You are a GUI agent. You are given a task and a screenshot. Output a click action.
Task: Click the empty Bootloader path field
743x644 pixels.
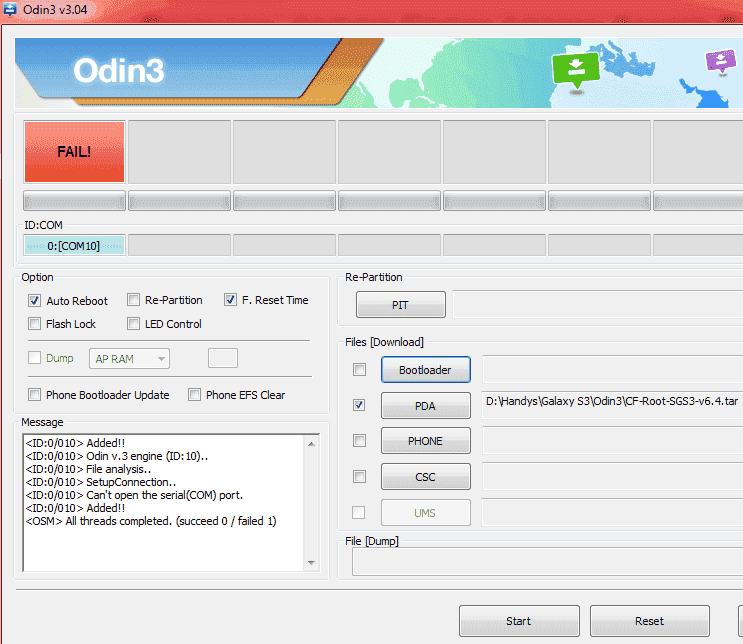[612, 370]
